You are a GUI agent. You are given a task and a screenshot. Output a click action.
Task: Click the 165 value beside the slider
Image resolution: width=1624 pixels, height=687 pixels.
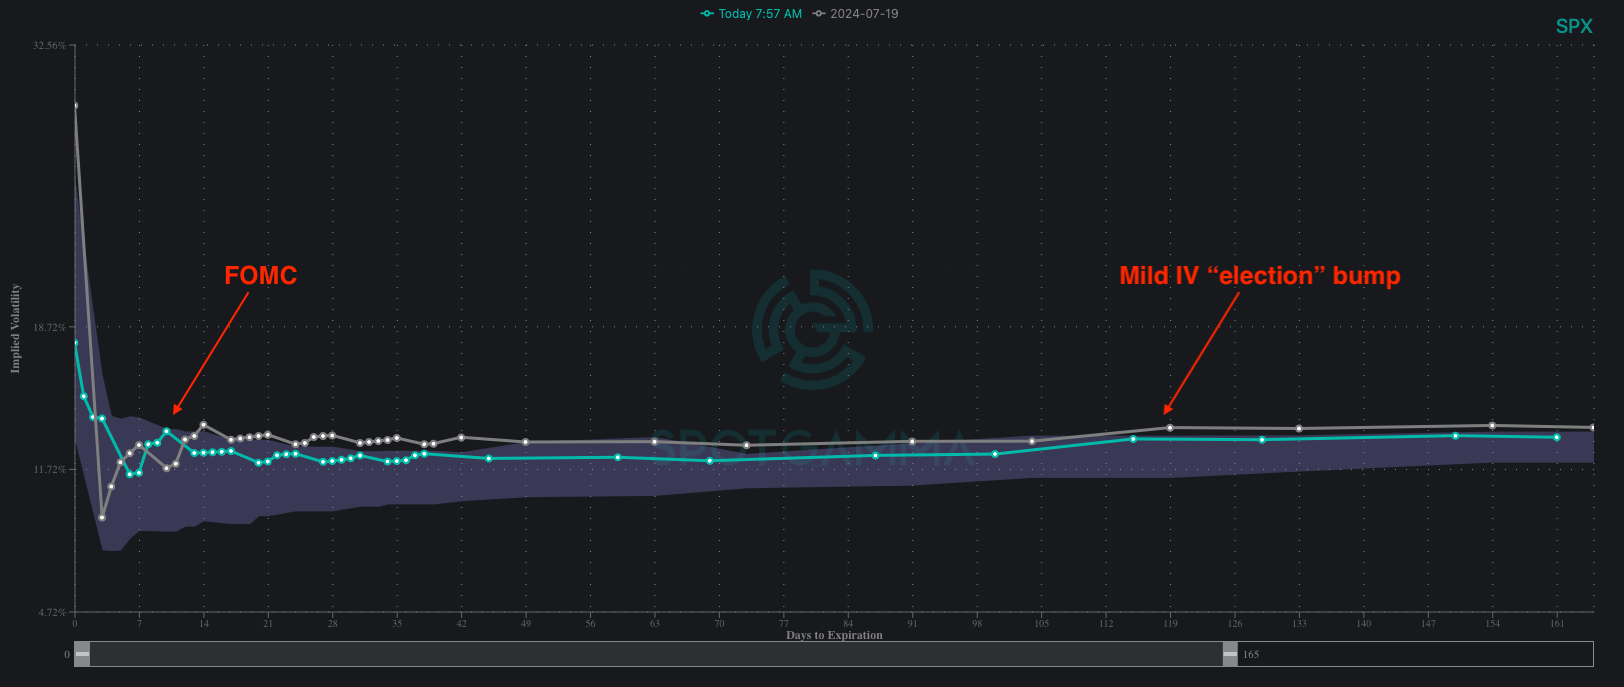pyautogui.click(x=1251, y=655)
